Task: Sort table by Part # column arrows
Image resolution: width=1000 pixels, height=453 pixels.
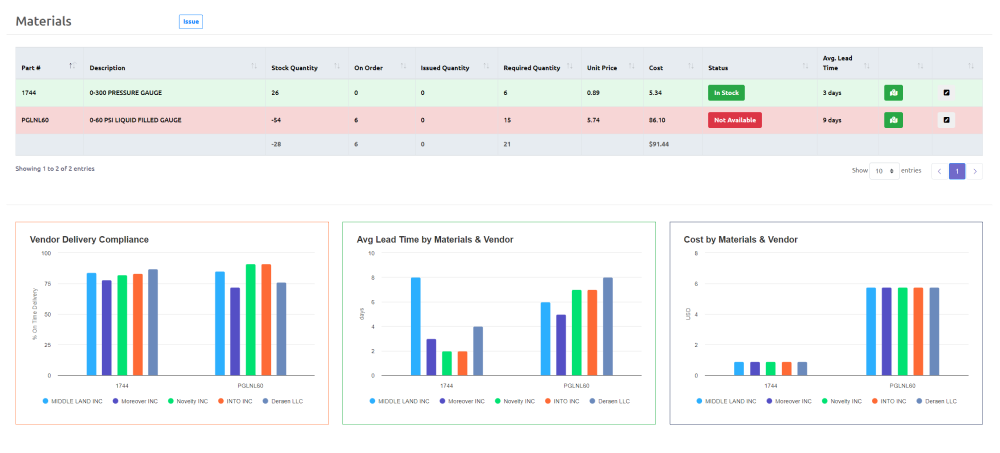Action: point(73,66)
